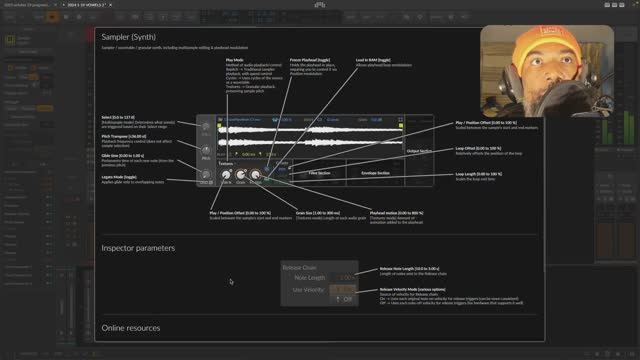Click the expand icon at the waveform's top right
The image size is (640, 360).
400,120
